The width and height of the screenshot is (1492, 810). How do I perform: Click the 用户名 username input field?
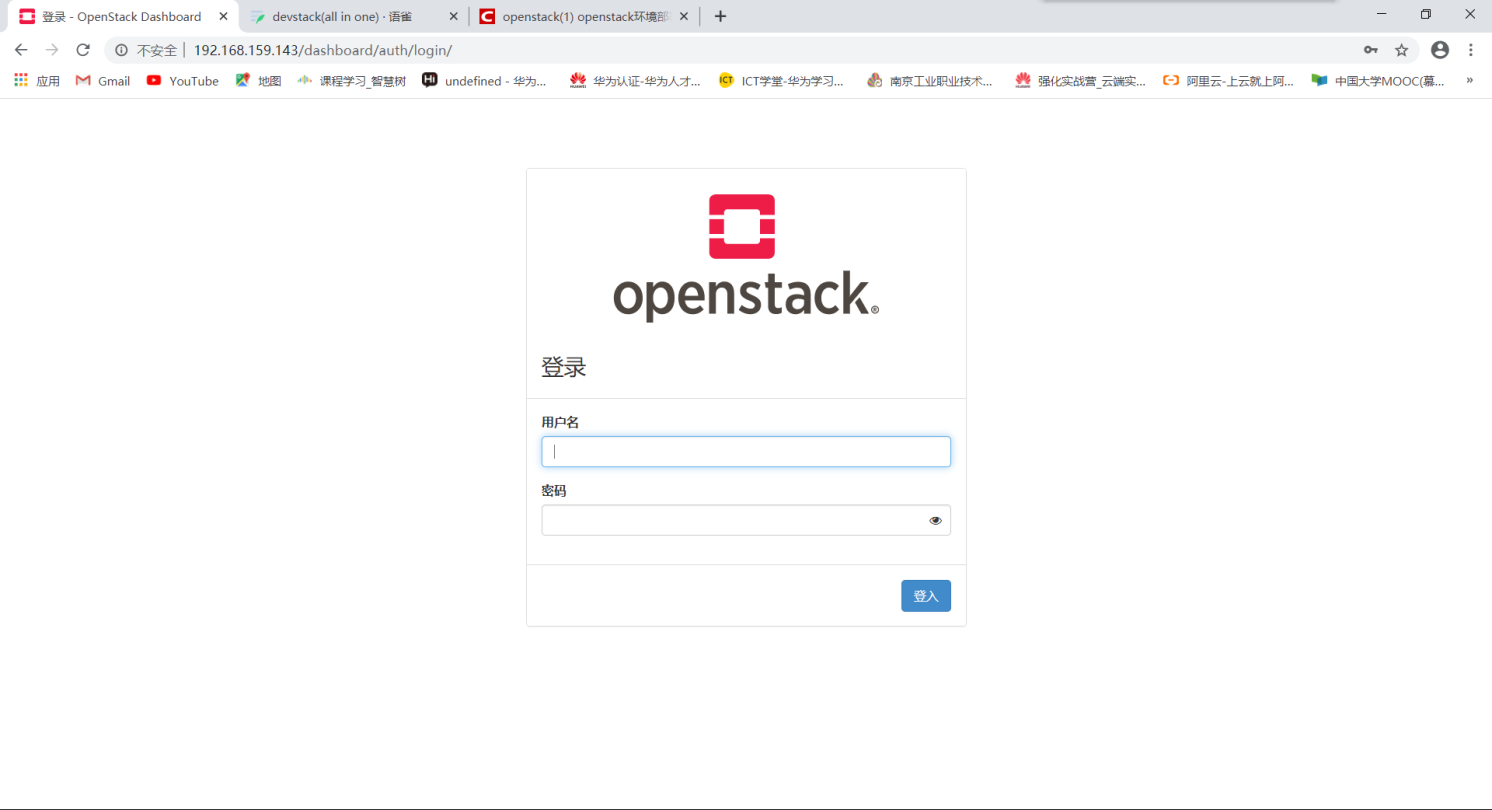coord(746,451)
